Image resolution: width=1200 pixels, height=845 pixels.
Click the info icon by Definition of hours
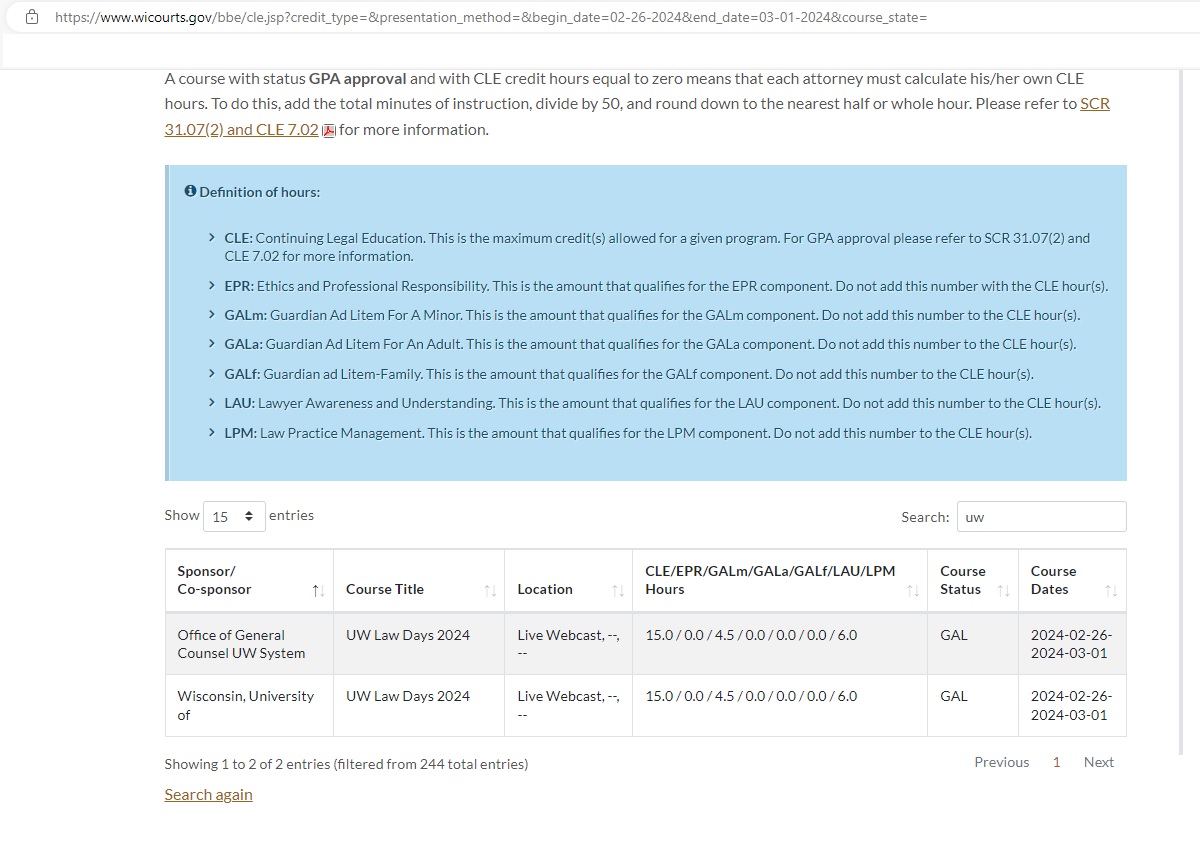click(190, 191)
